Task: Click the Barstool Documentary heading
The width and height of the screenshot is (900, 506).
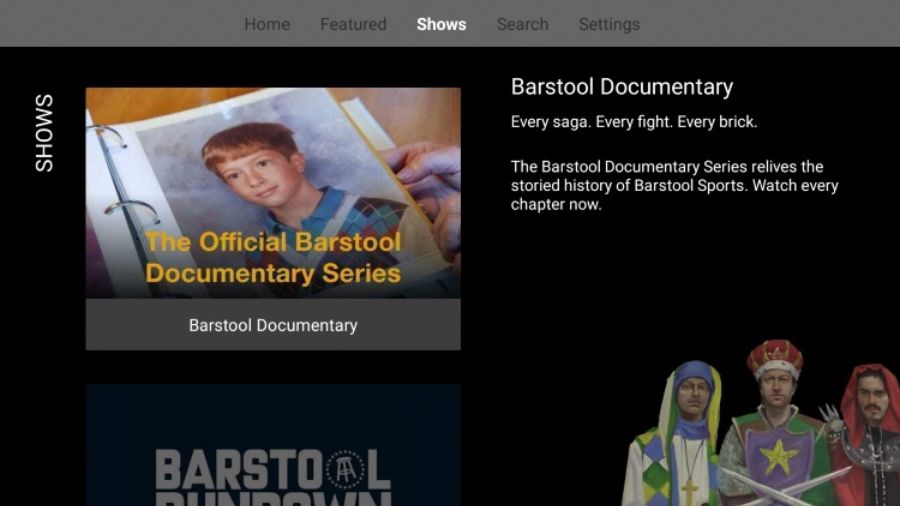Action: click(622, 87)
